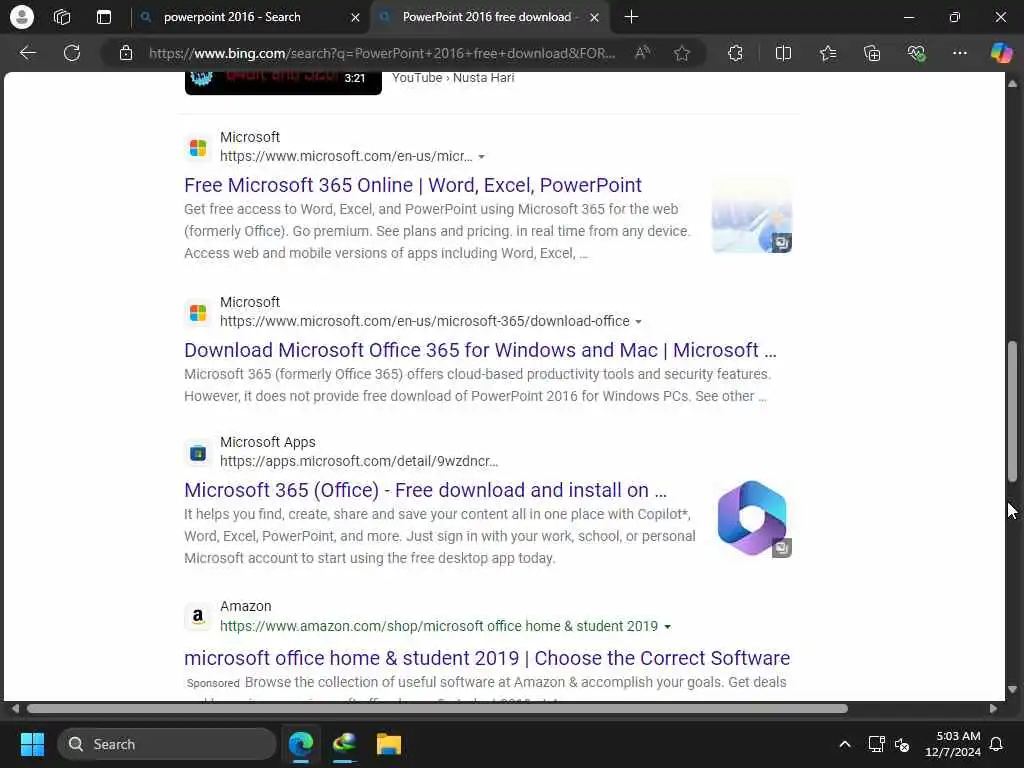The width and height of the screenshot is (1024, 768).
Task: Toggle the Split screen icon
Action: click(x=783, y=53)
